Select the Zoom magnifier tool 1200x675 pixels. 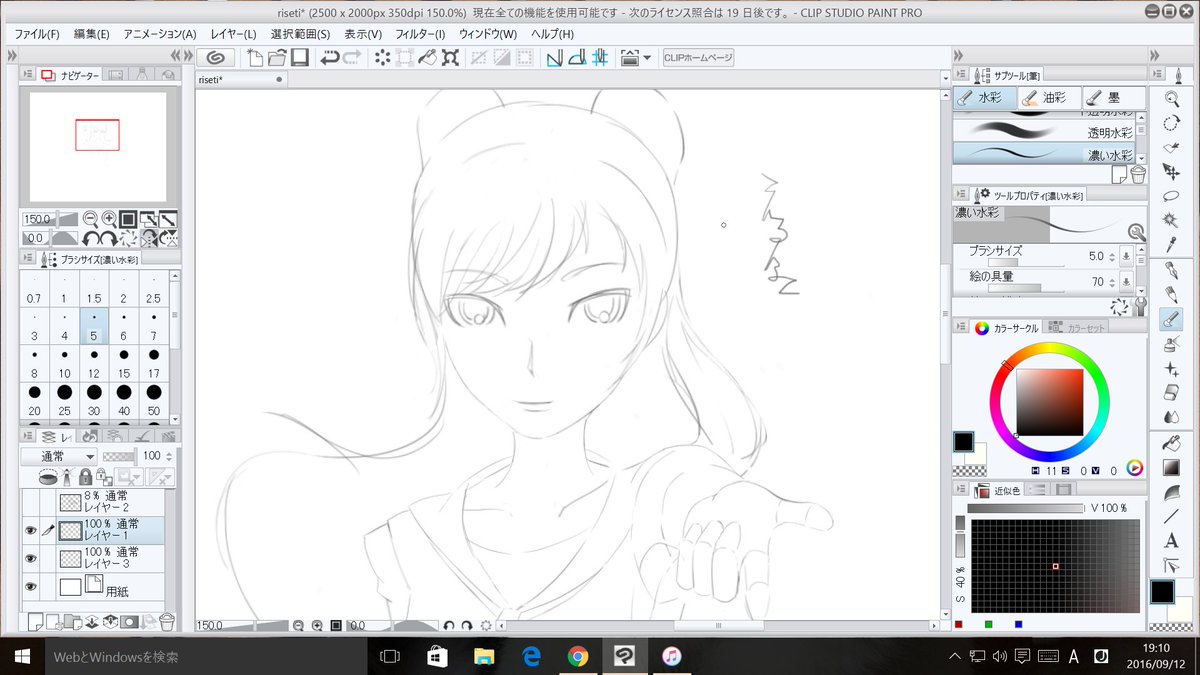pos(1171,98)
